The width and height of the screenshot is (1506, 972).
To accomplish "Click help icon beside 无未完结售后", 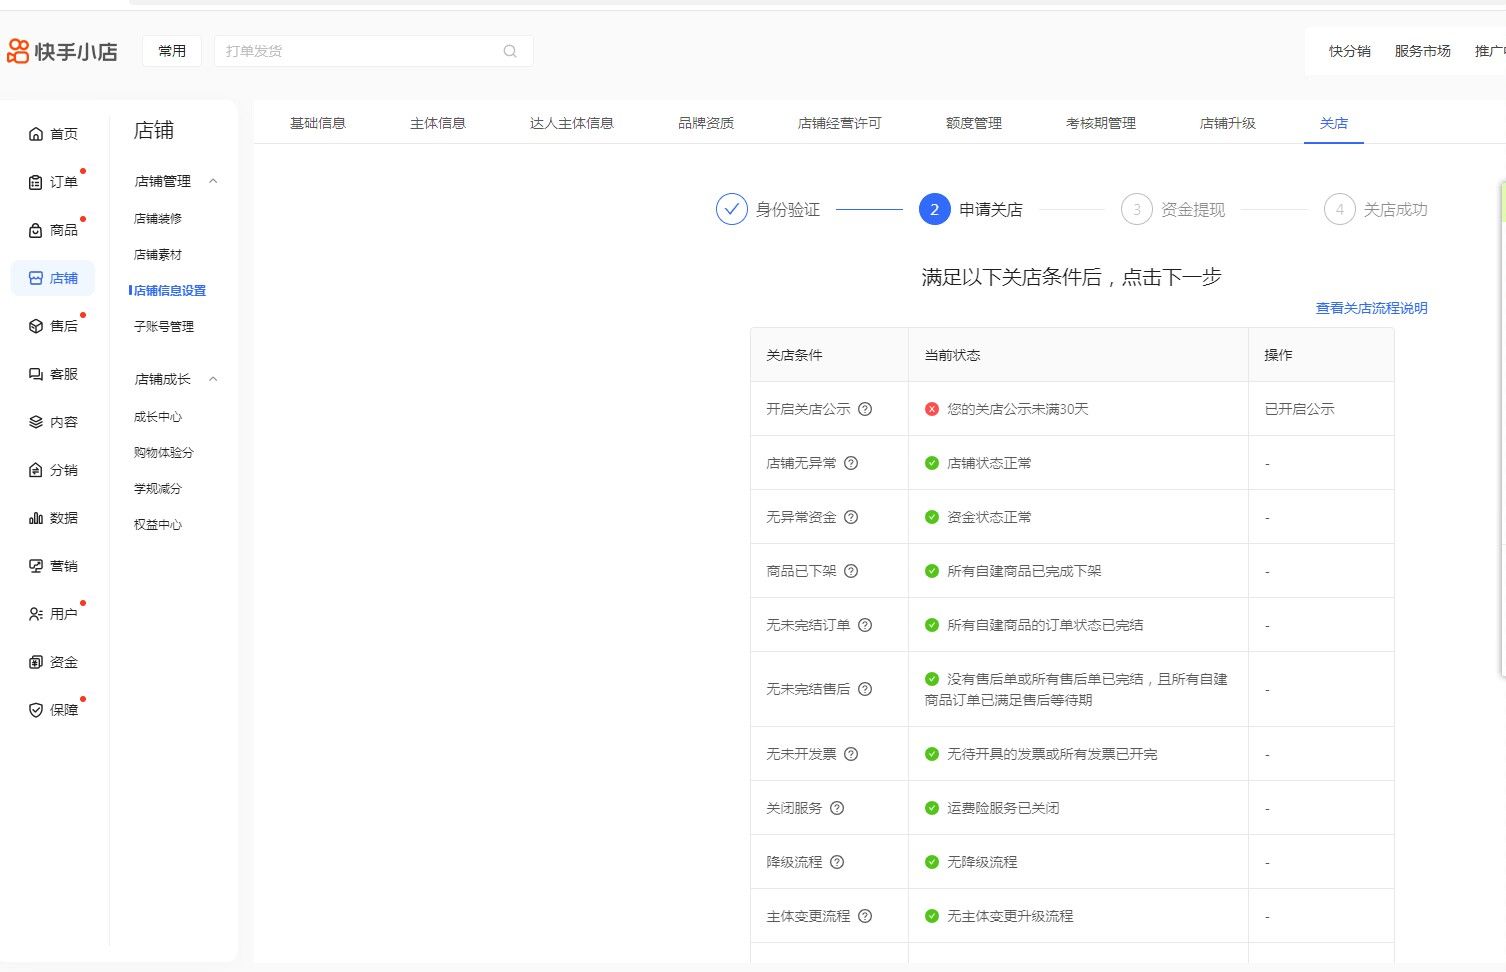I will tap(866, 689).
